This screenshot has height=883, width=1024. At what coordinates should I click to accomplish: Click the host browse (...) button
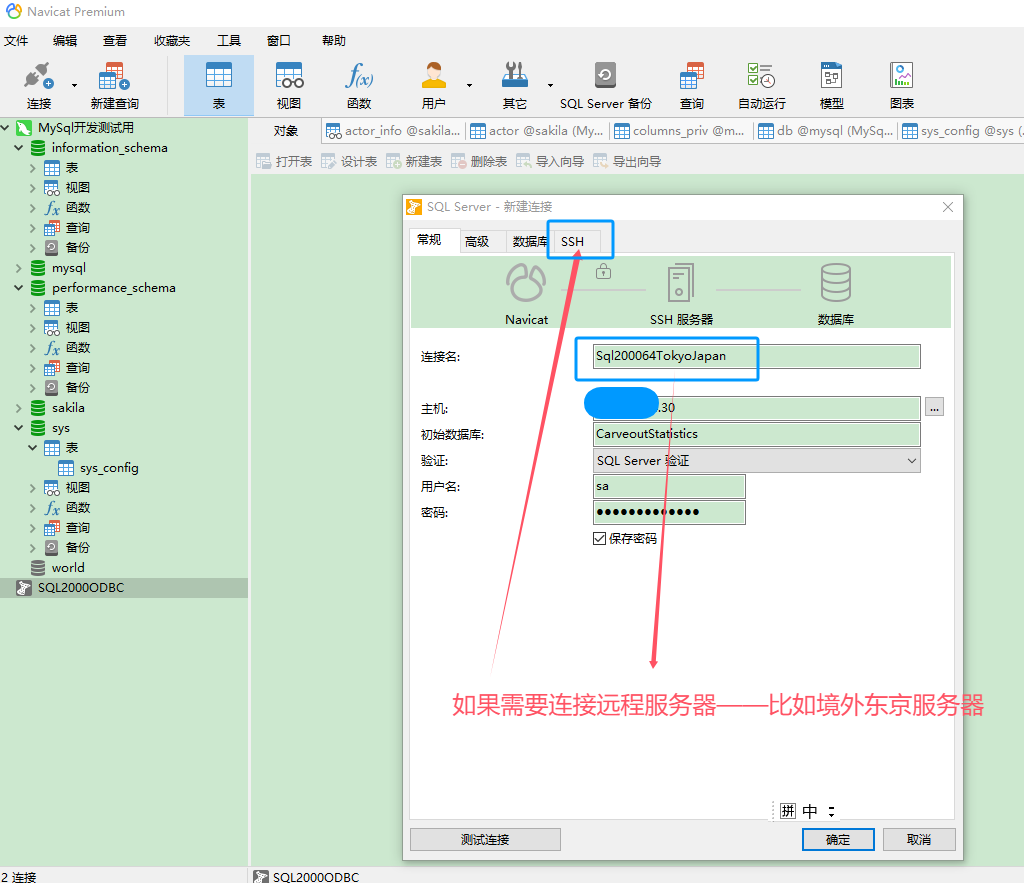pos(935,408)
